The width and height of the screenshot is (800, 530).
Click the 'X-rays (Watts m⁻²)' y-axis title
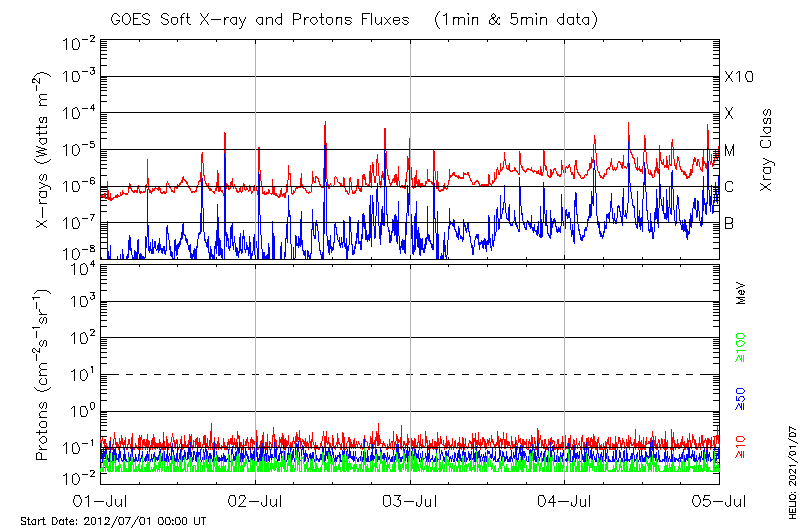click(x=44, y=150)
